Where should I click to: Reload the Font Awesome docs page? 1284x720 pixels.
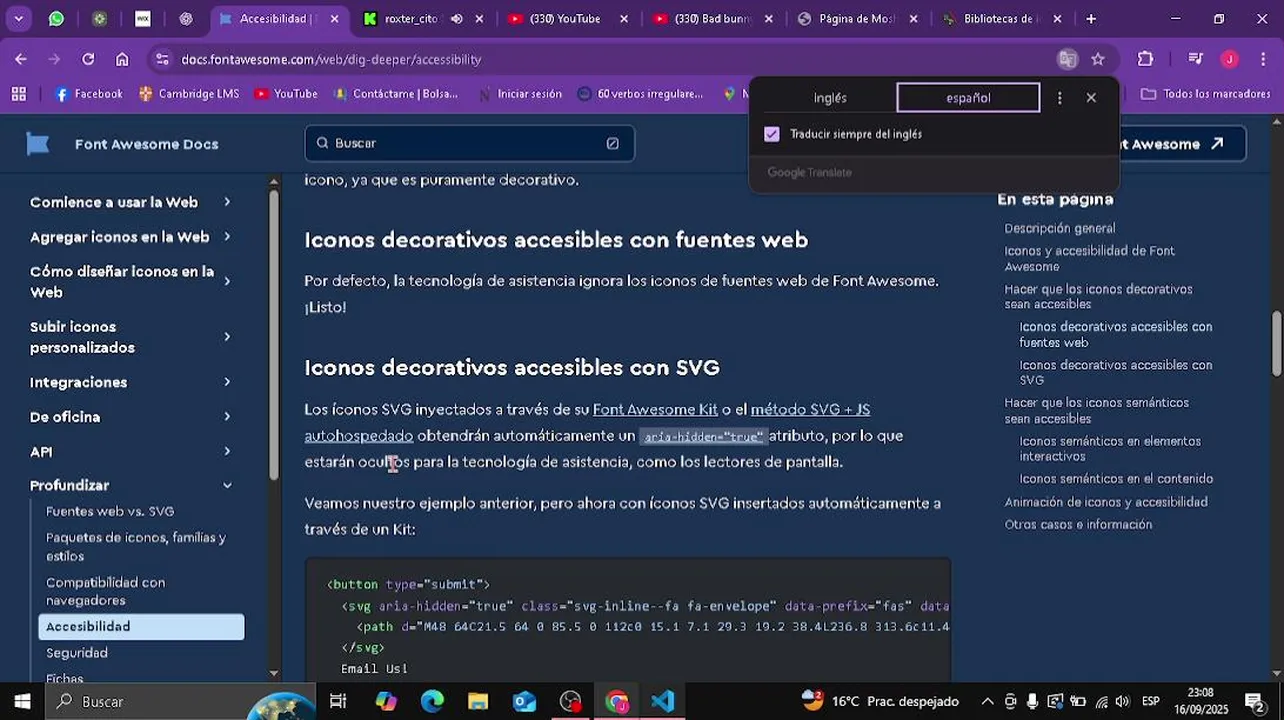coord(88,59)
